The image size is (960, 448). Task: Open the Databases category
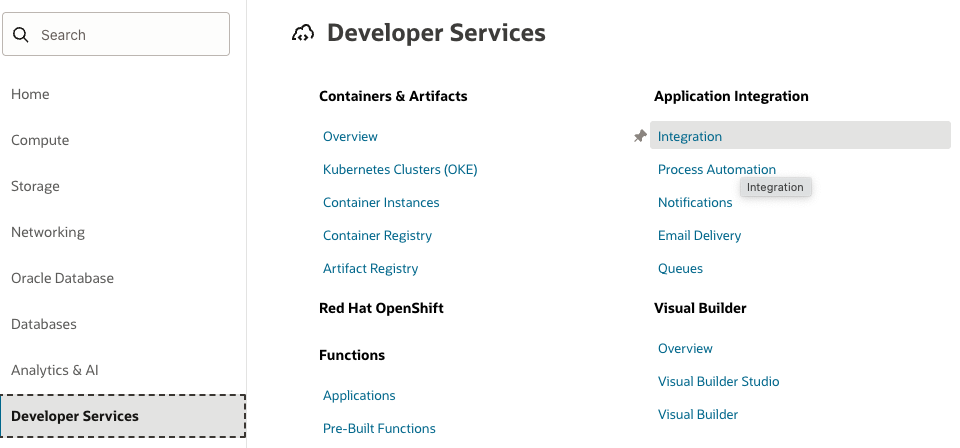point(43,324)
